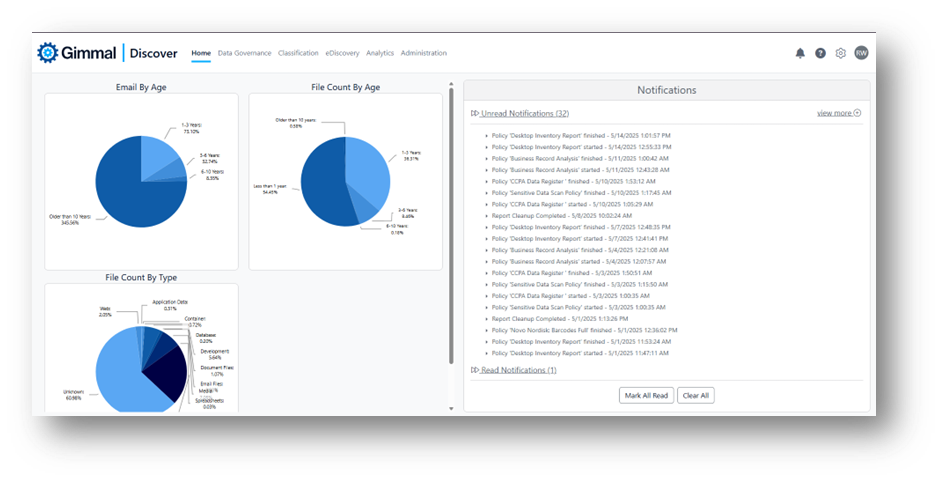
Task: Click the view more link
Action: (834, 113)
